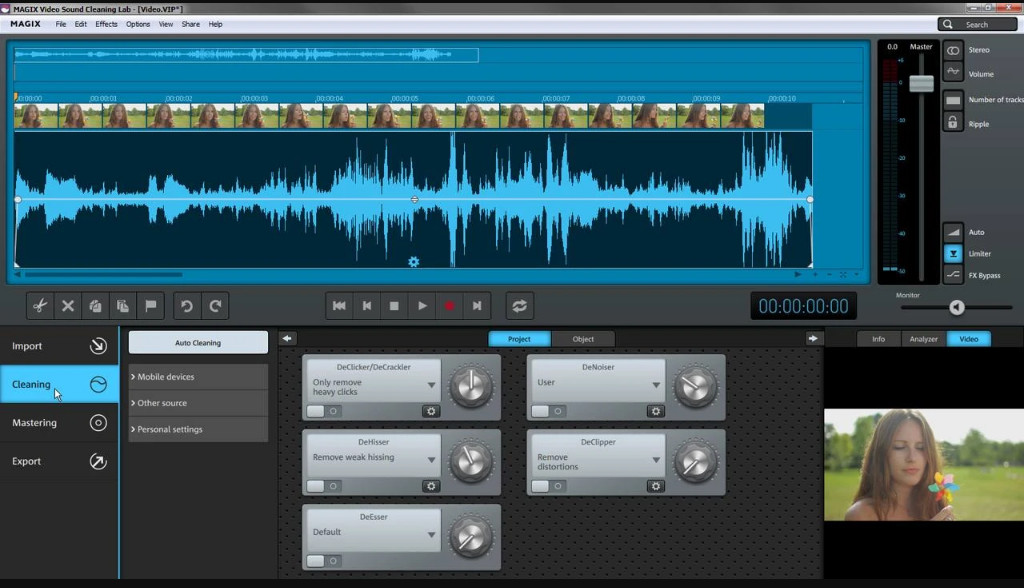The image size is (1024, 588).
Task: Set a marker with flag icon
Action: tap(151, 306)
